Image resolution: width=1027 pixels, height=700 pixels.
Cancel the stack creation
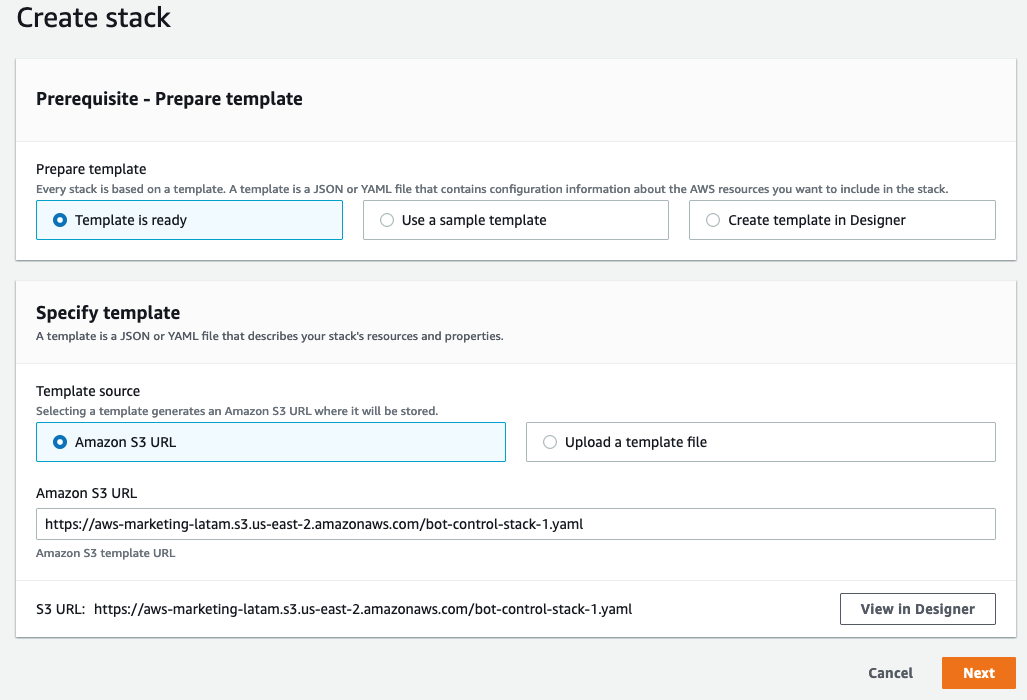(x=890, y=673)
